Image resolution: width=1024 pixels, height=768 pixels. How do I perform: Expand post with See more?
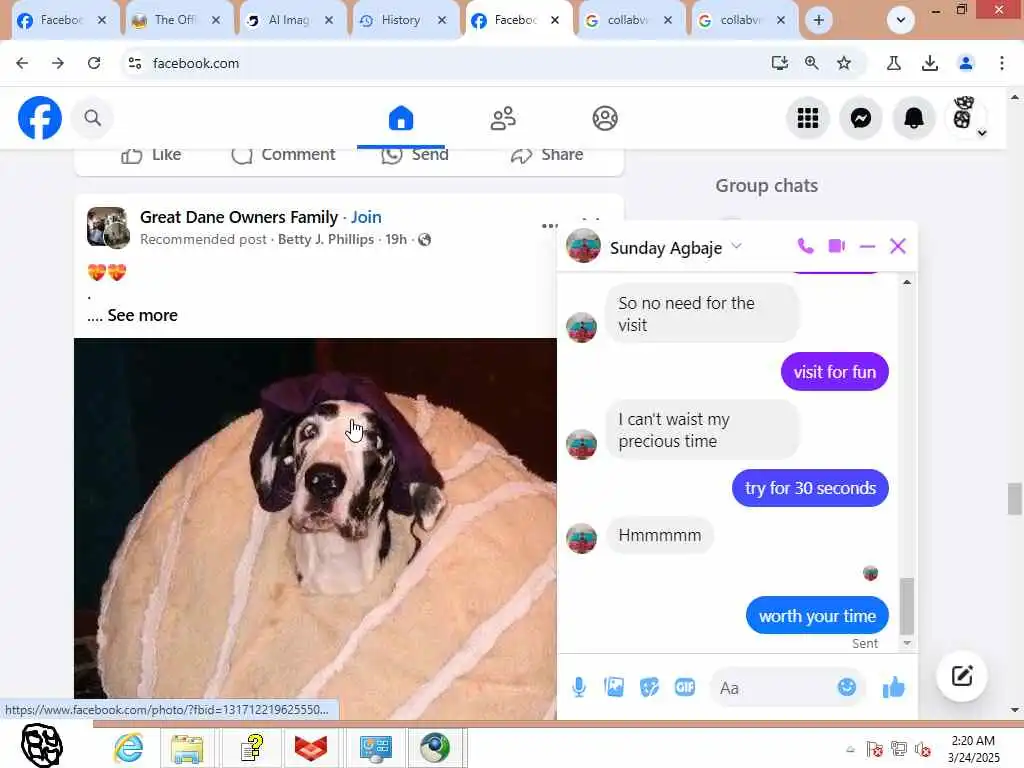(x=142, y=315)
